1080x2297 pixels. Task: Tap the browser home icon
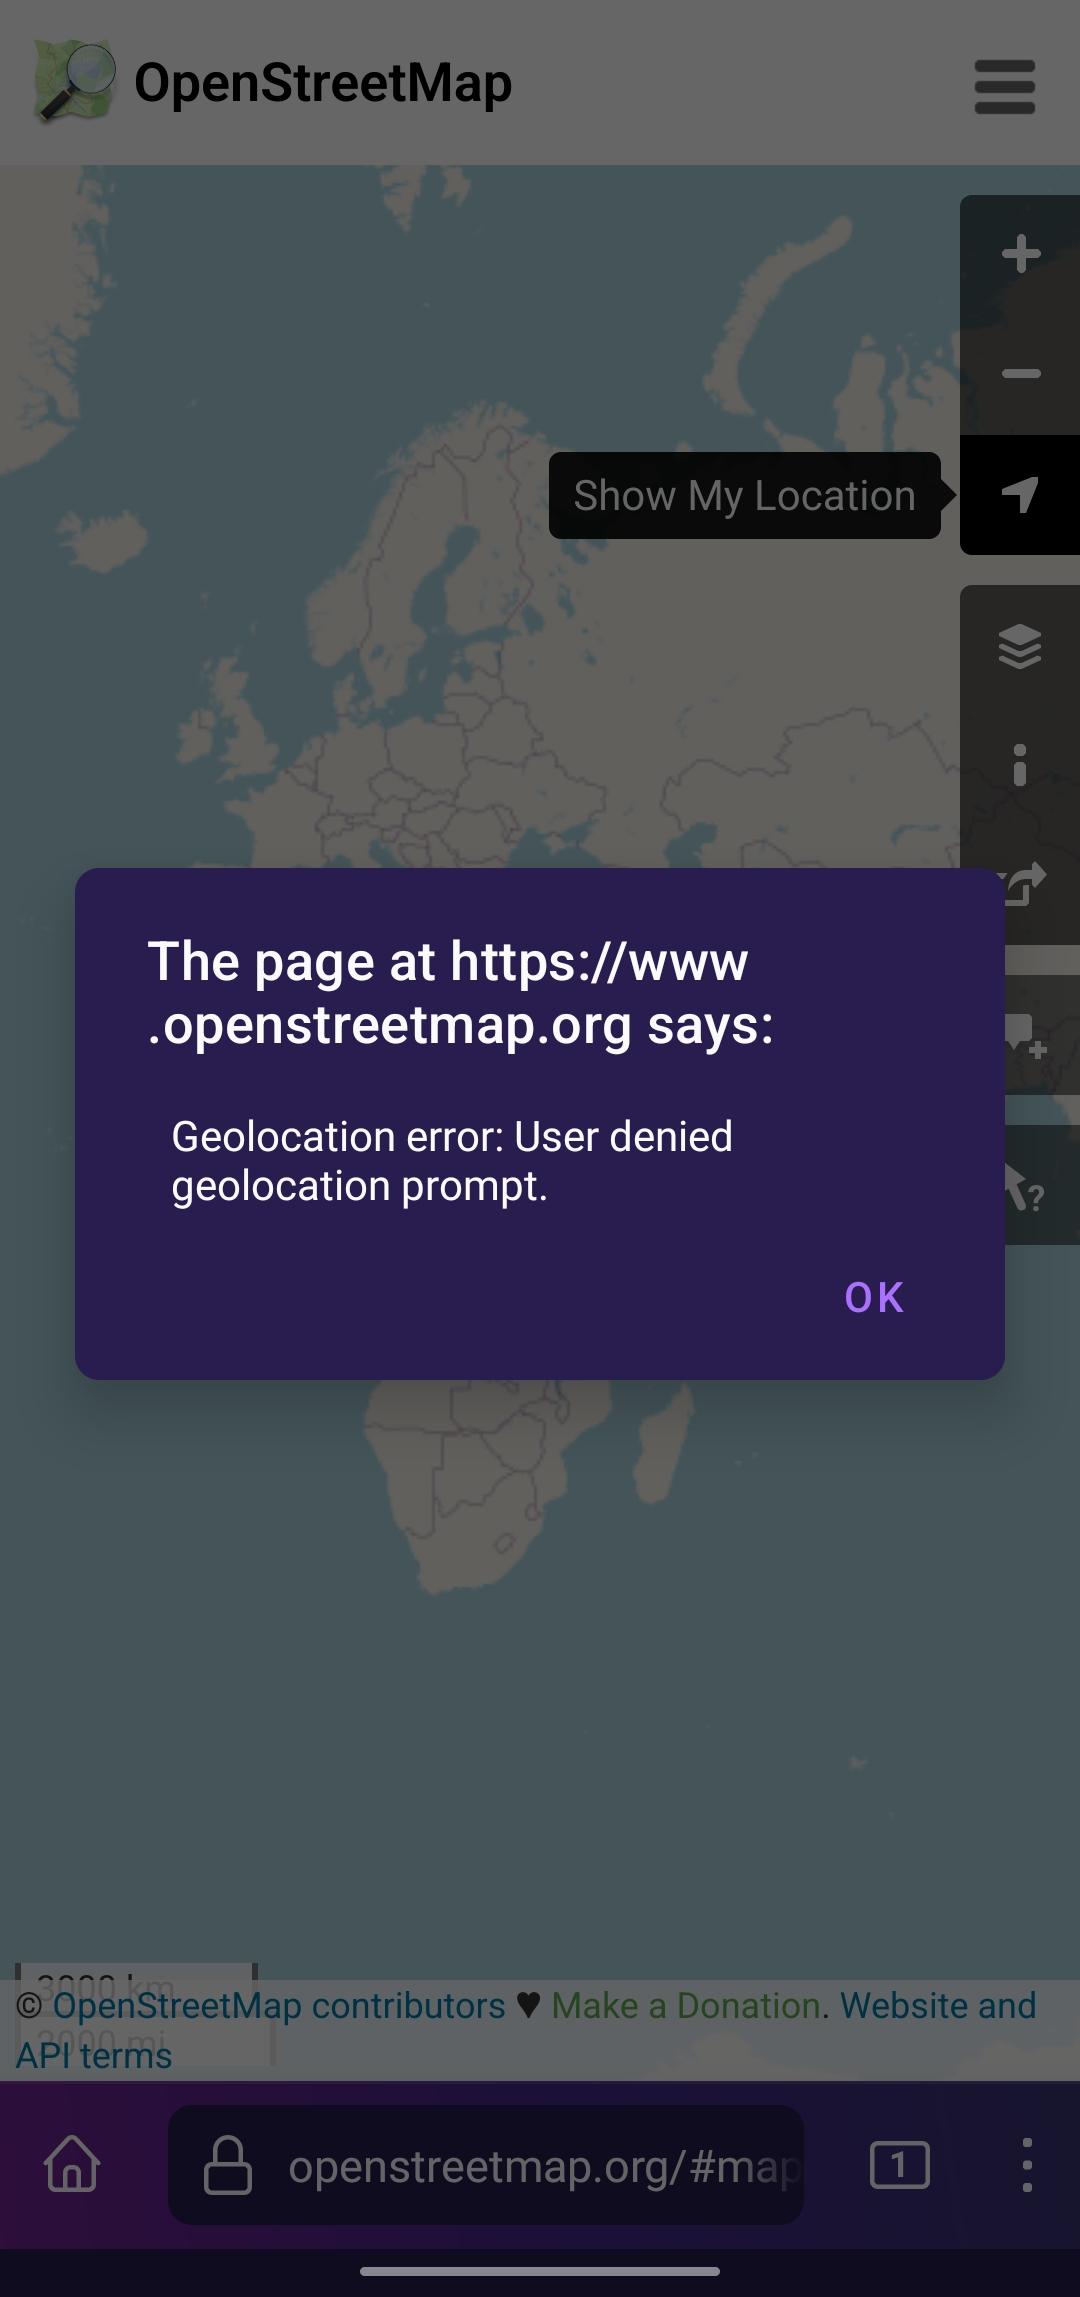coord(70,2166)
